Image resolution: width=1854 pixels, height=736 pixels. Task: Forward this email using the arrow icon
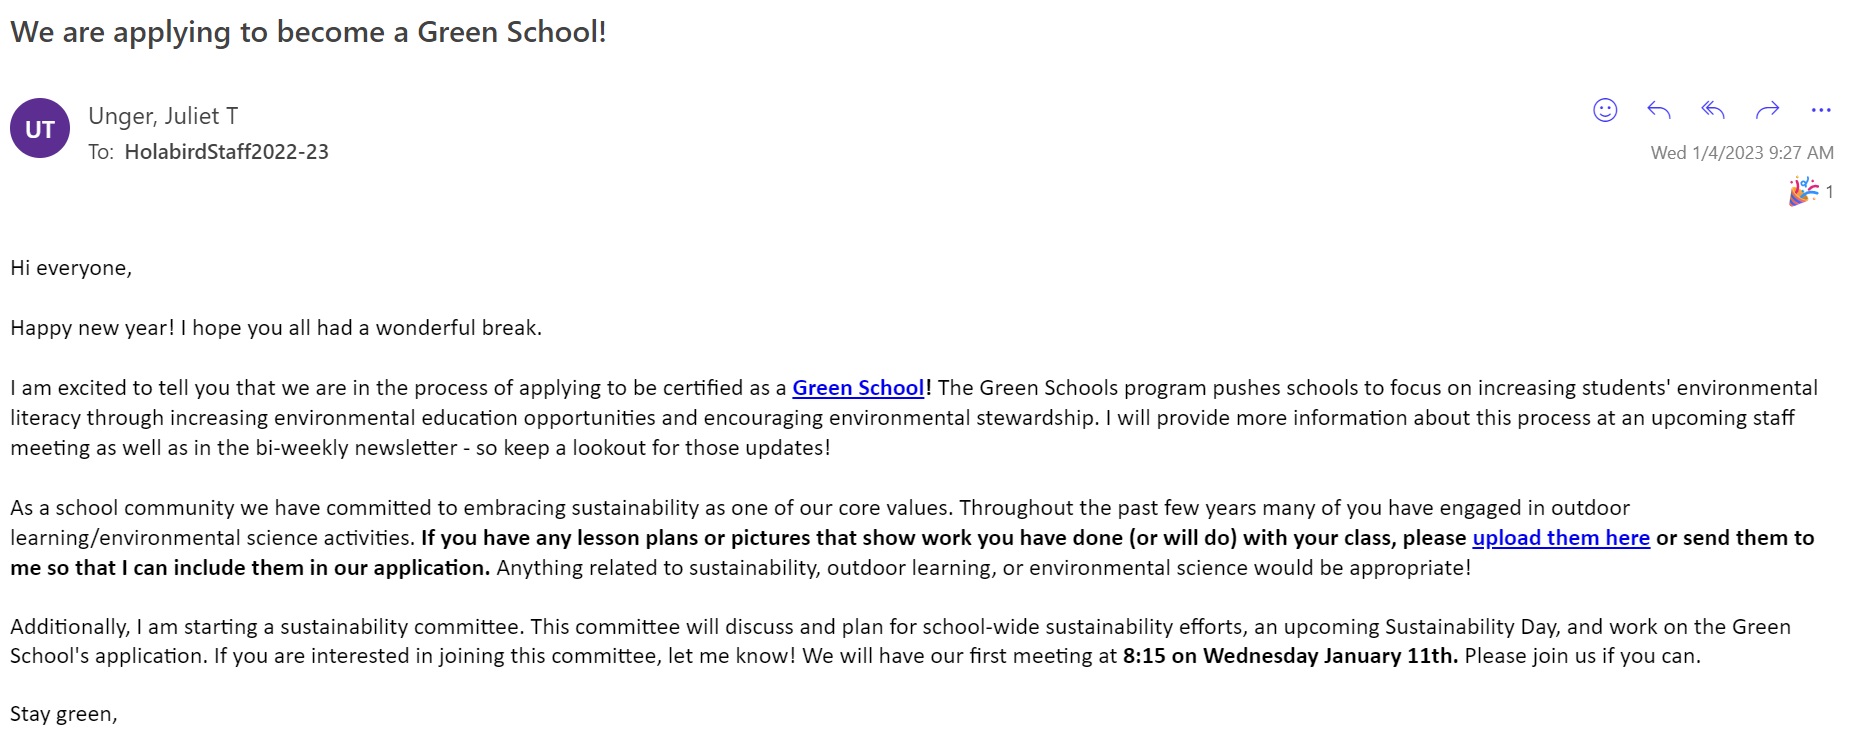pyautogui.click(x=1767, y=110)
